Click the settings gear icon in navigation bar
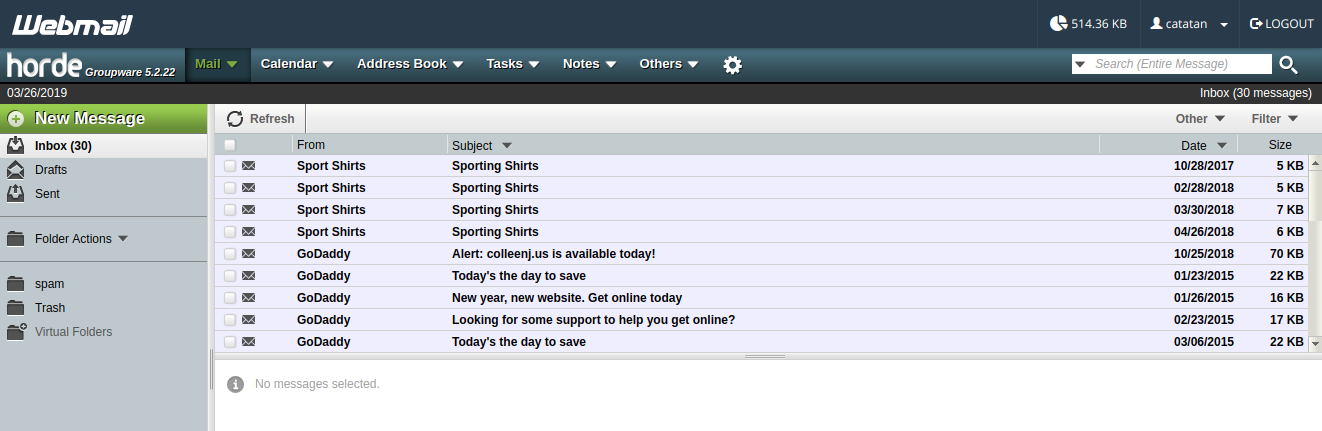1322x431 pixels. tap(733, 65)
